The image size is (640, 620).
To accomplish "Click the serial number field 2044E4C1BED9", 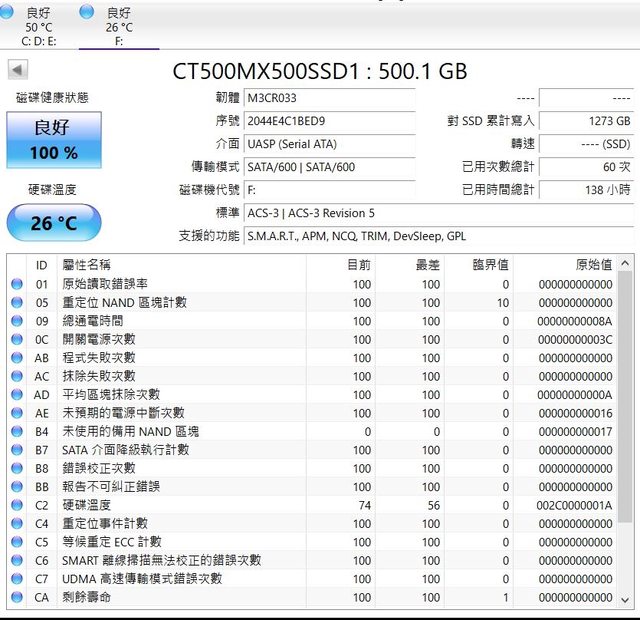I will point(328,121).
